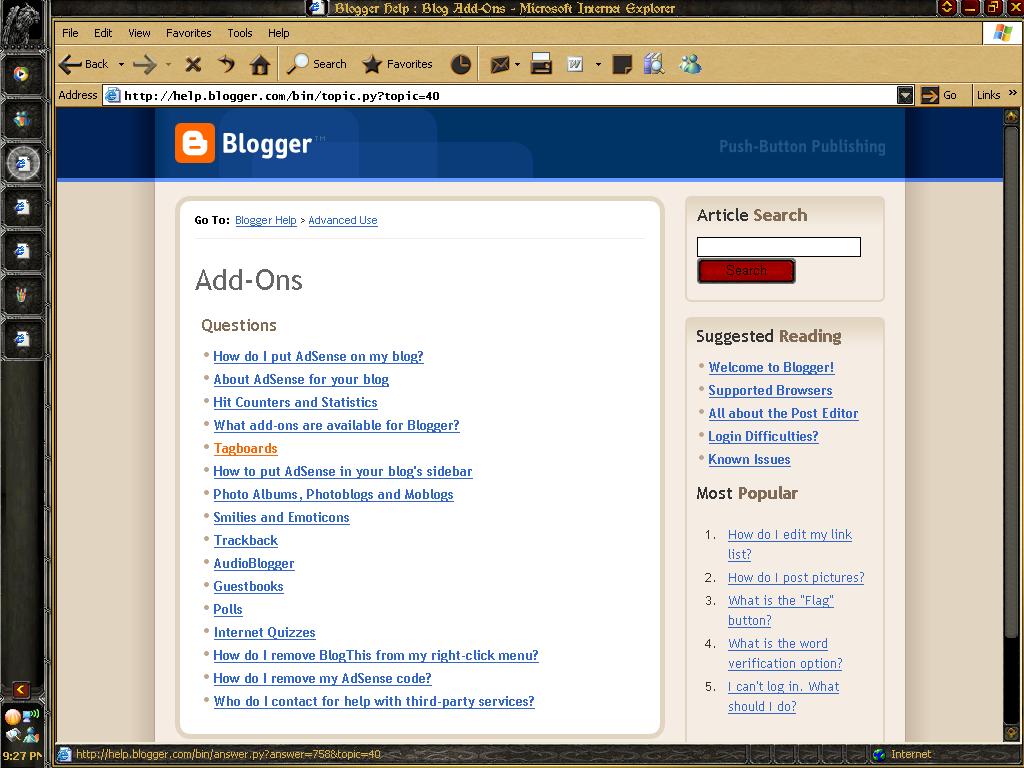Image resolution: width=1024 pixels, height=768 pixels.
Task: Stop page loading with the X icon
Action: click(193, 64)
